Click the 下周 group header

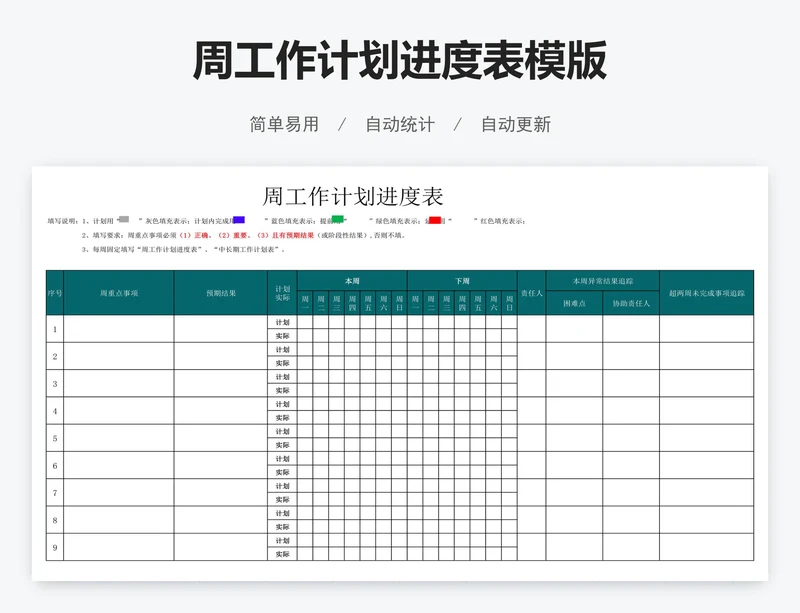click(x=462, y=281)
